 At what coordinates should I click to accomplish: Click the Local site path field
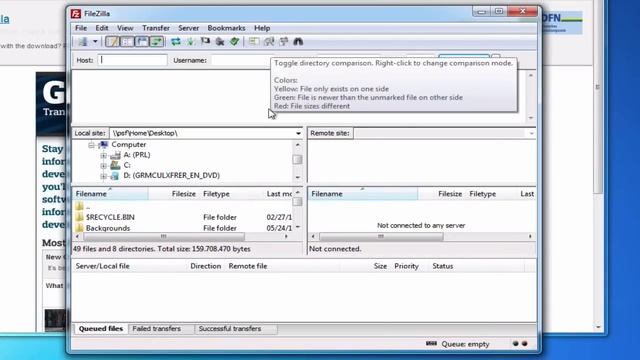(202, 133)
